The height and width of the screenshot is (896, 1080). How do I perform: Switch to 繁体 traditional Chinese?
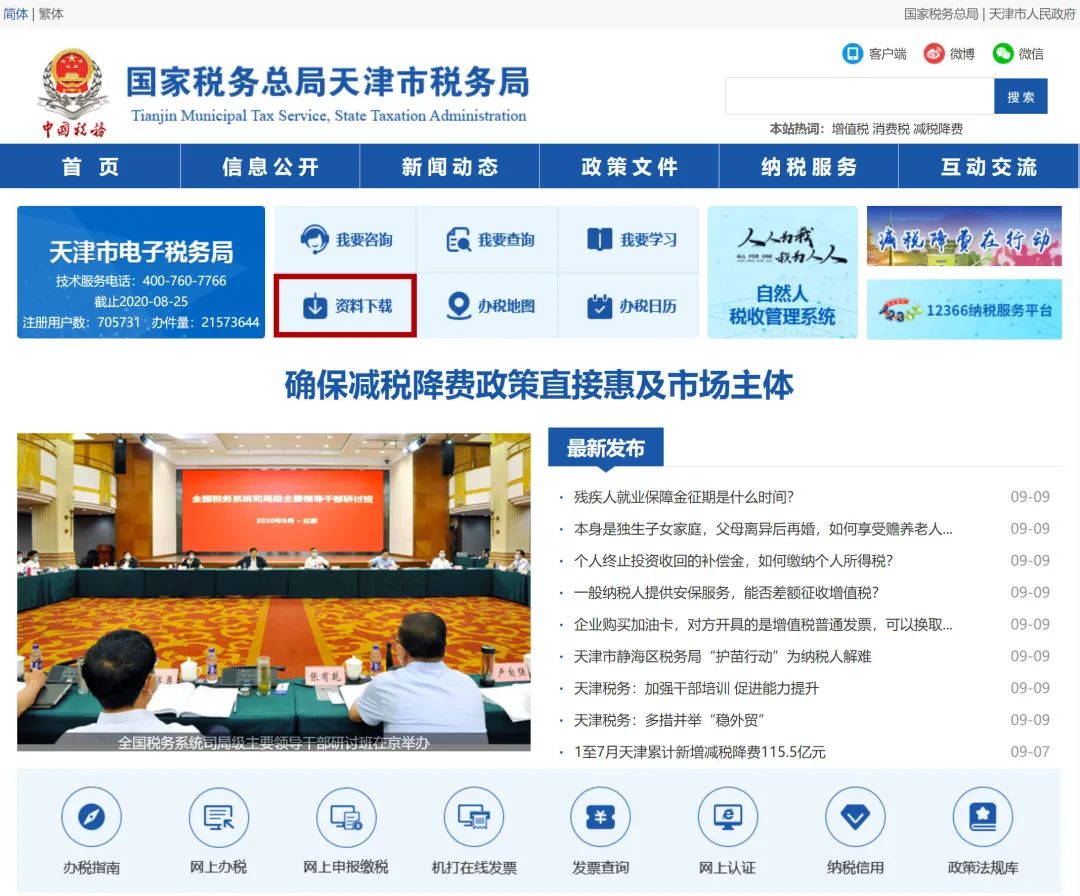(x=51, y=14)
